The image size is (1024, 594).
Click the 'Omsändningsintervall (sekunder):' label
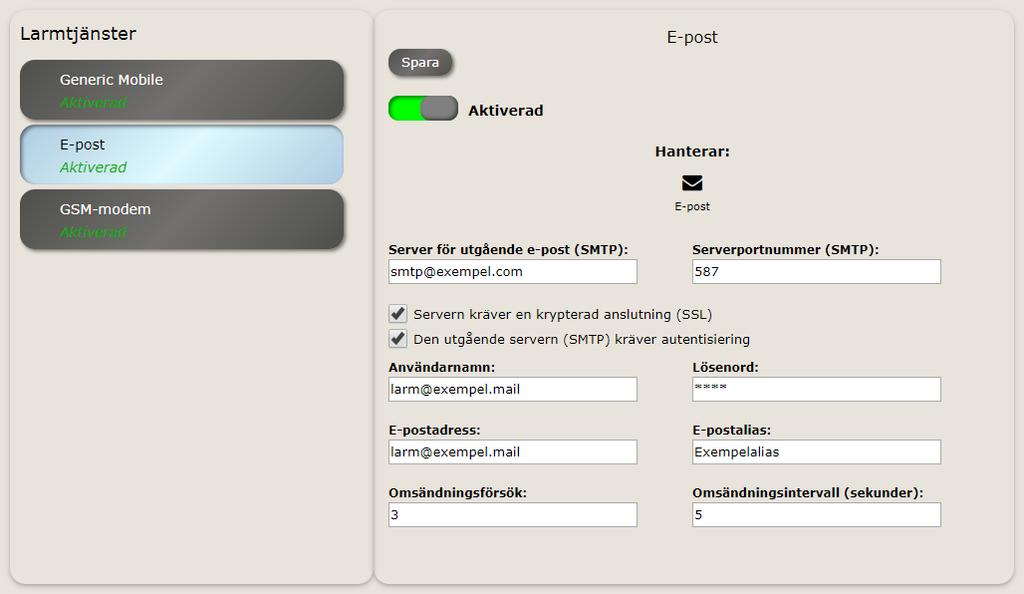click(x=808, y=493)
